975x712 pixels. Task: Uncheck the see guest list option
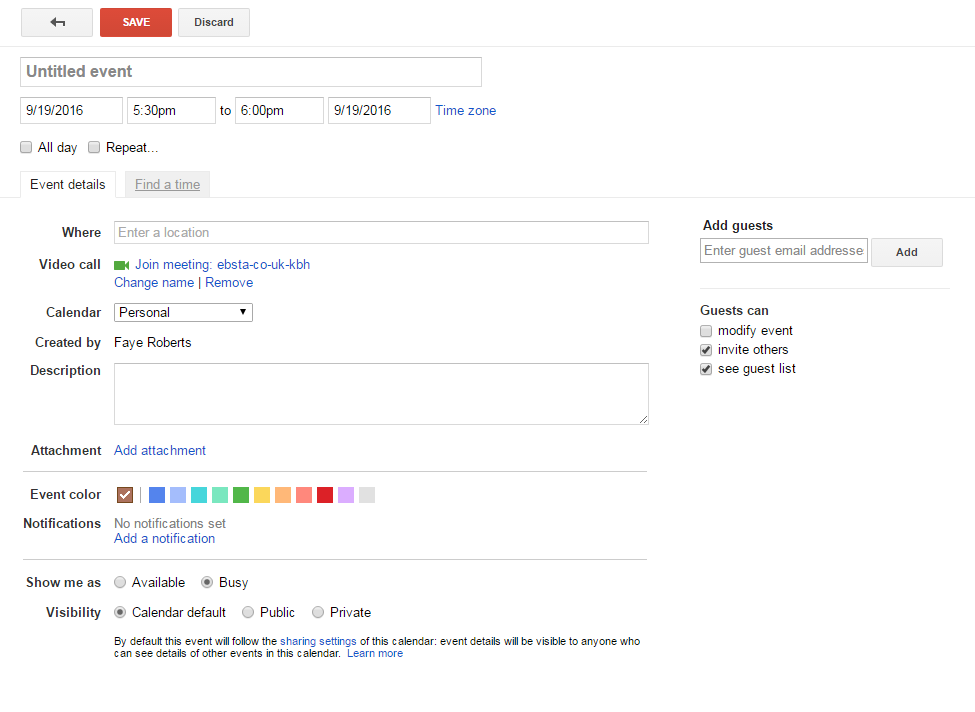click(707, 369)
